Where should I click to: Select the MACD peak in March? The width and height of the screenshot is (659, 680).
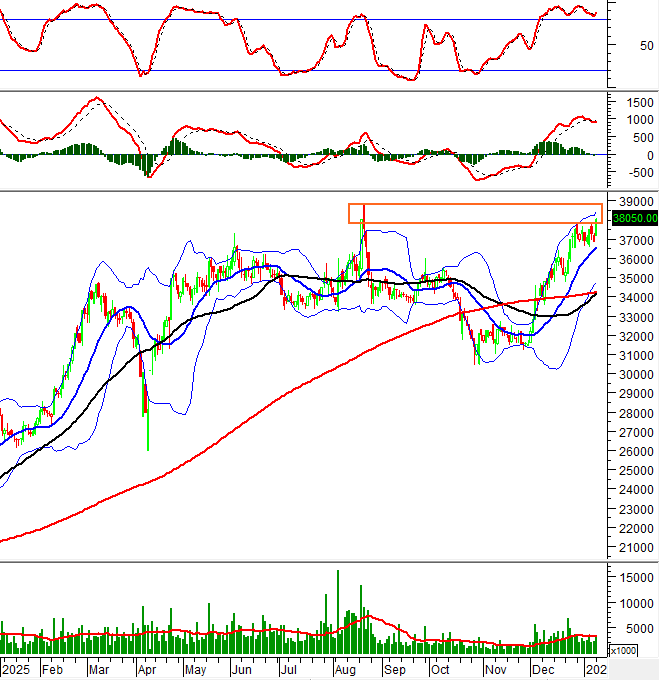click(96, 99)
